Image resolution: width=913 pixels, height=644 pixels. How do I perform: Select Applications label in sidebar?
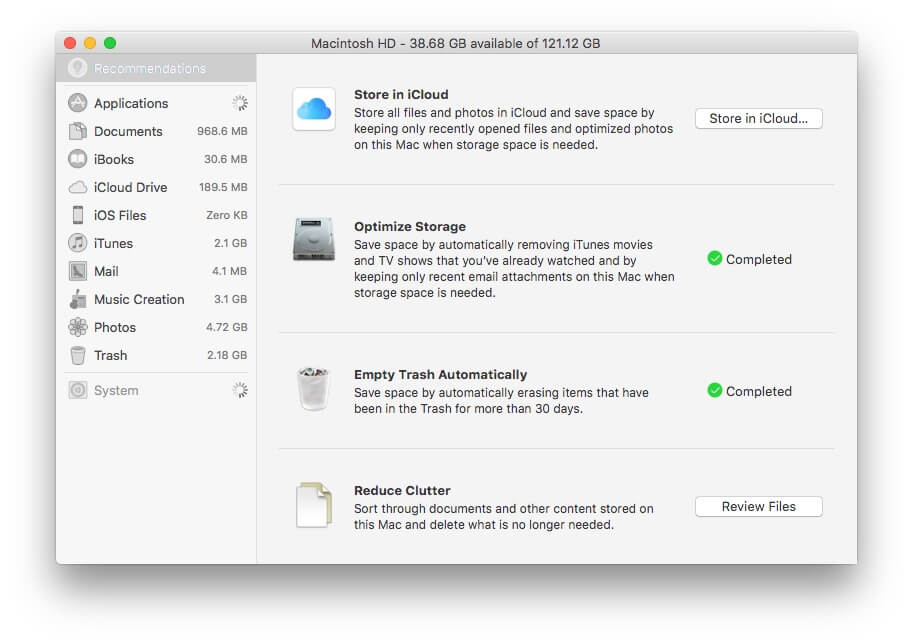pos(131,103)
